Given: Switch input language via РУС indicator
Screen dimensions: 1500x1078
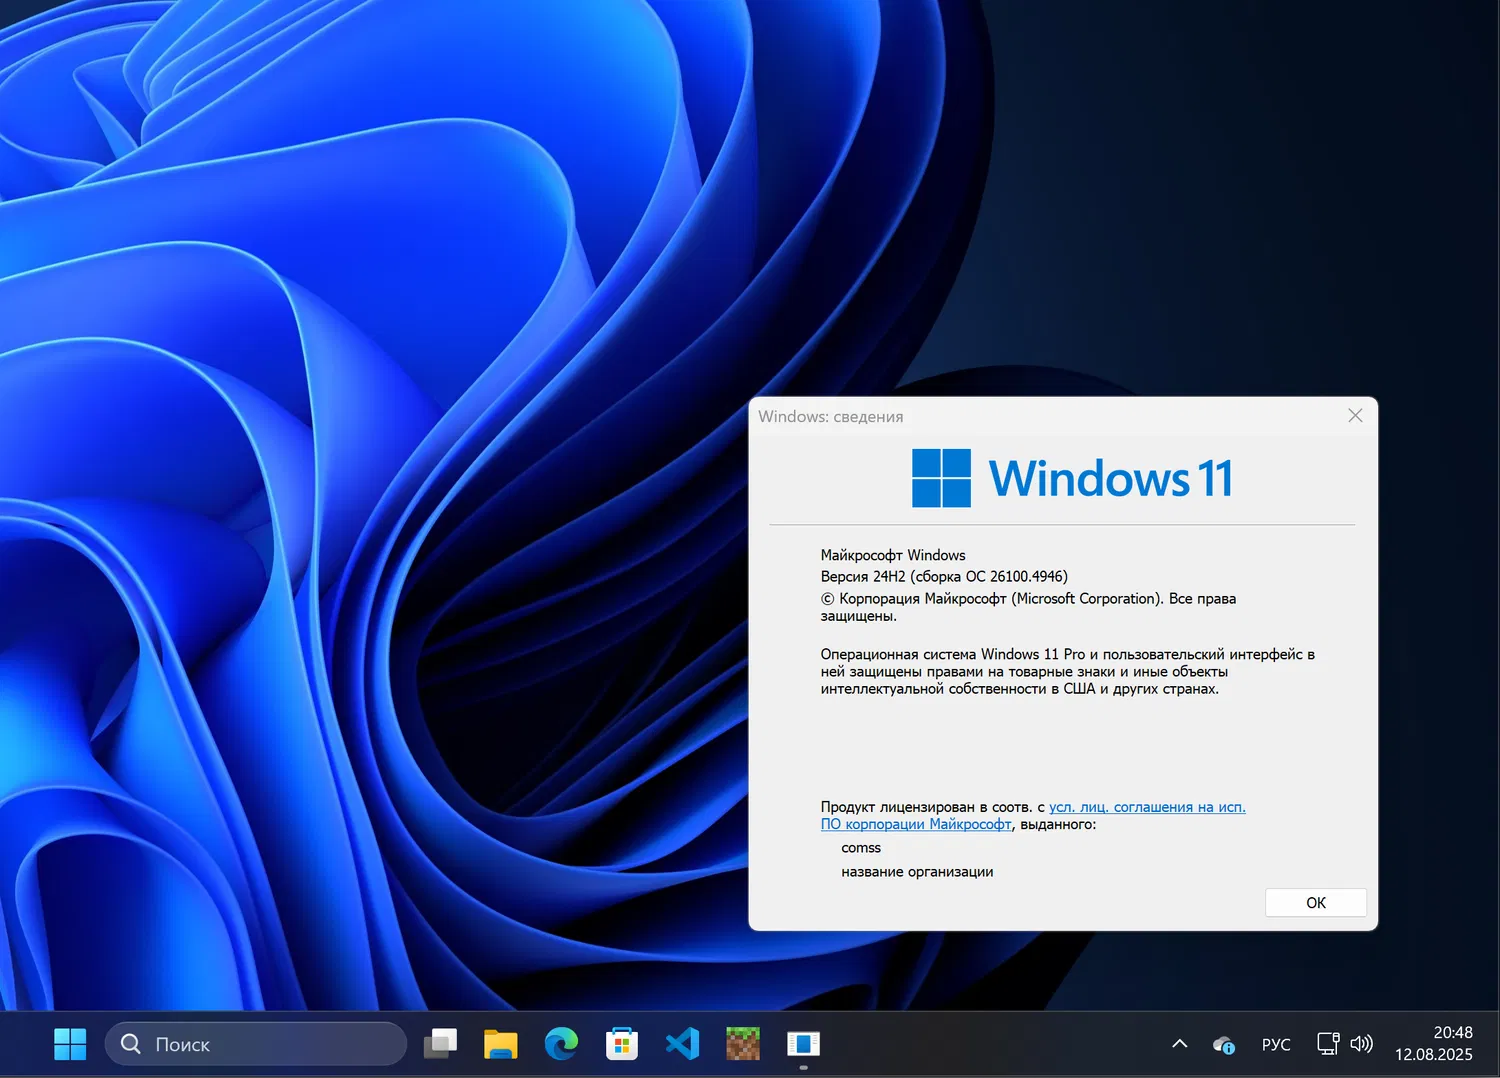Looking at the screenshot, I should click(1276, 1043).
